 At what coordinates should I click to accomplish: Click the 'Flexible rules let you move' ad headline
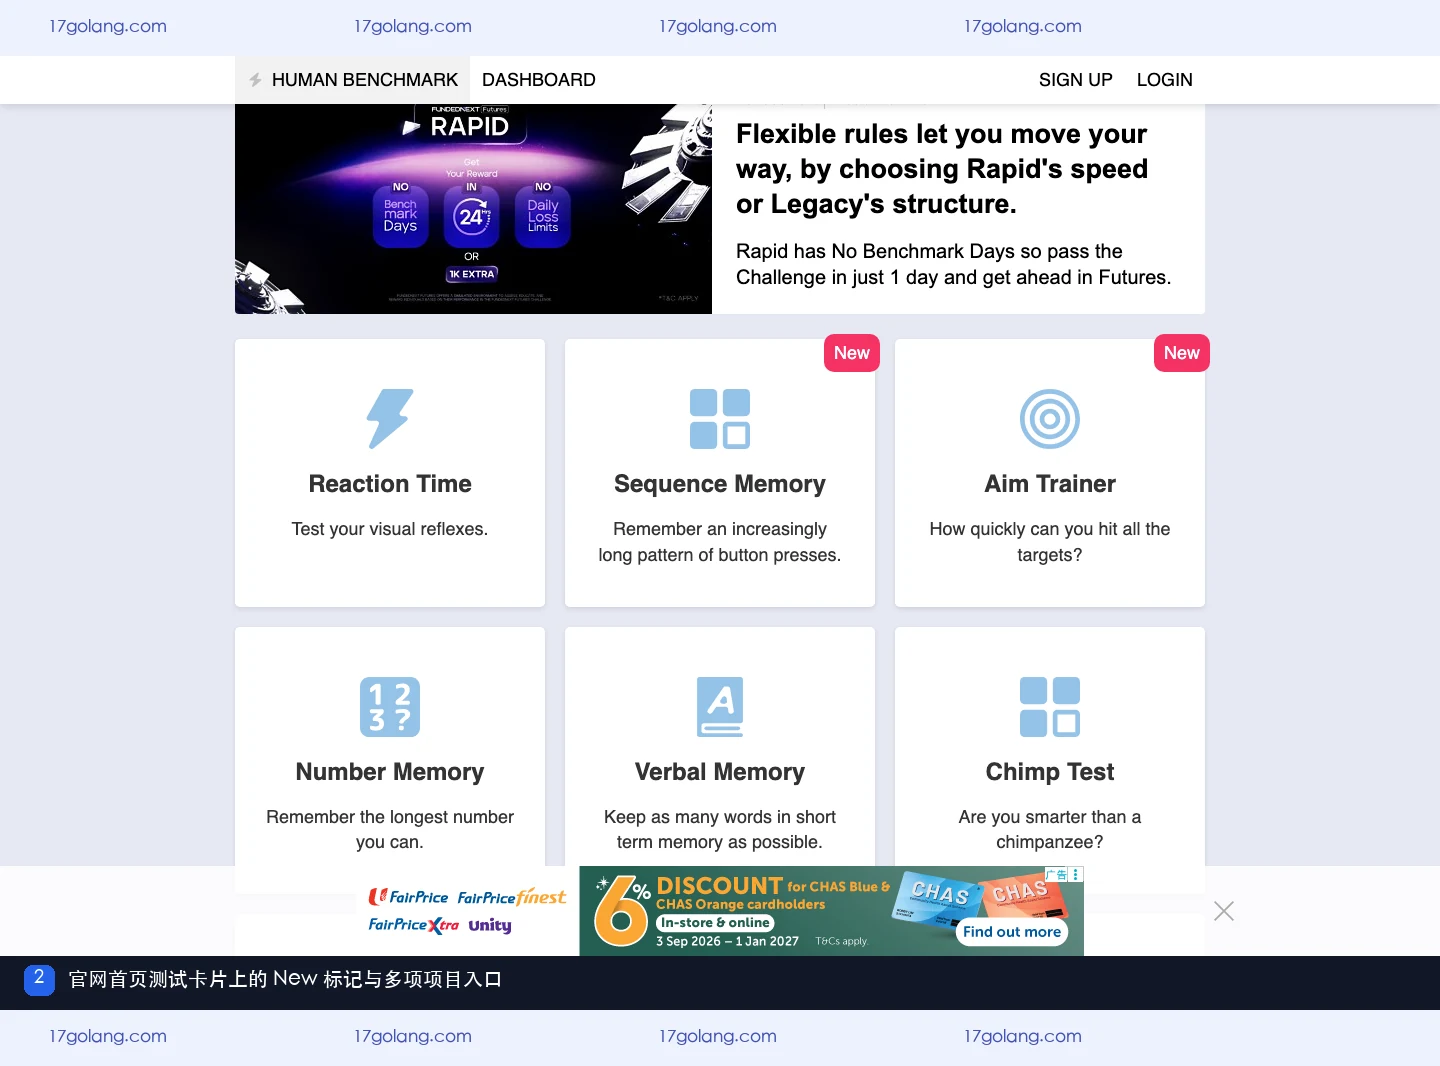point(942,169)
